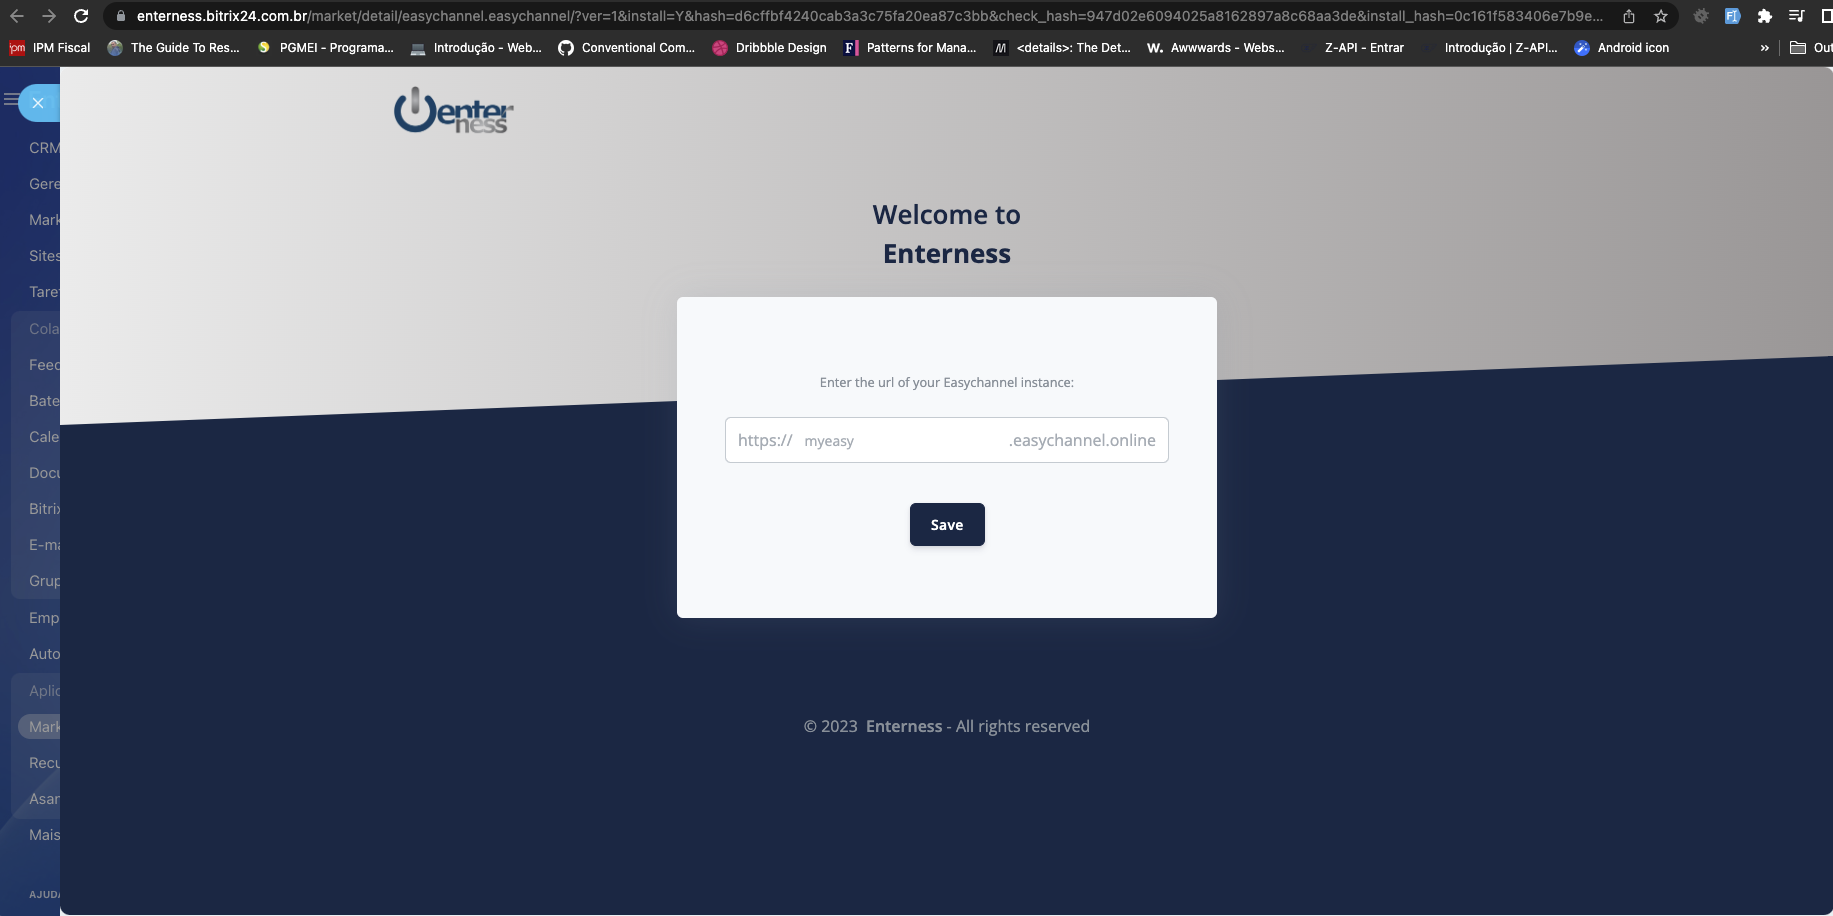This screenshot has width=1833, height=916.
Task: Click the share icon in the address bar
Action: coord(1629,16)
